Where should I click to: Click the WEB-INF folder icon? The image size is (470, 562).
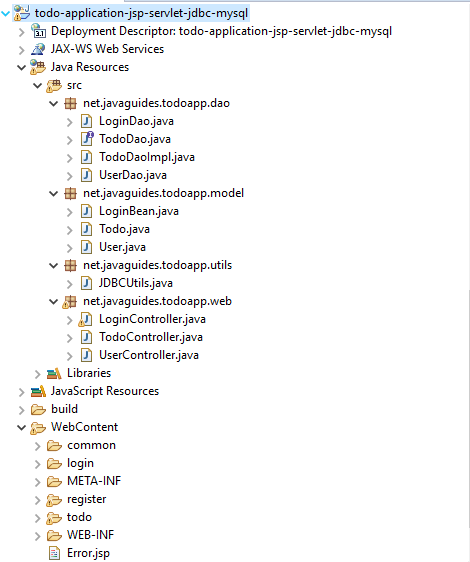pos(54,535)
